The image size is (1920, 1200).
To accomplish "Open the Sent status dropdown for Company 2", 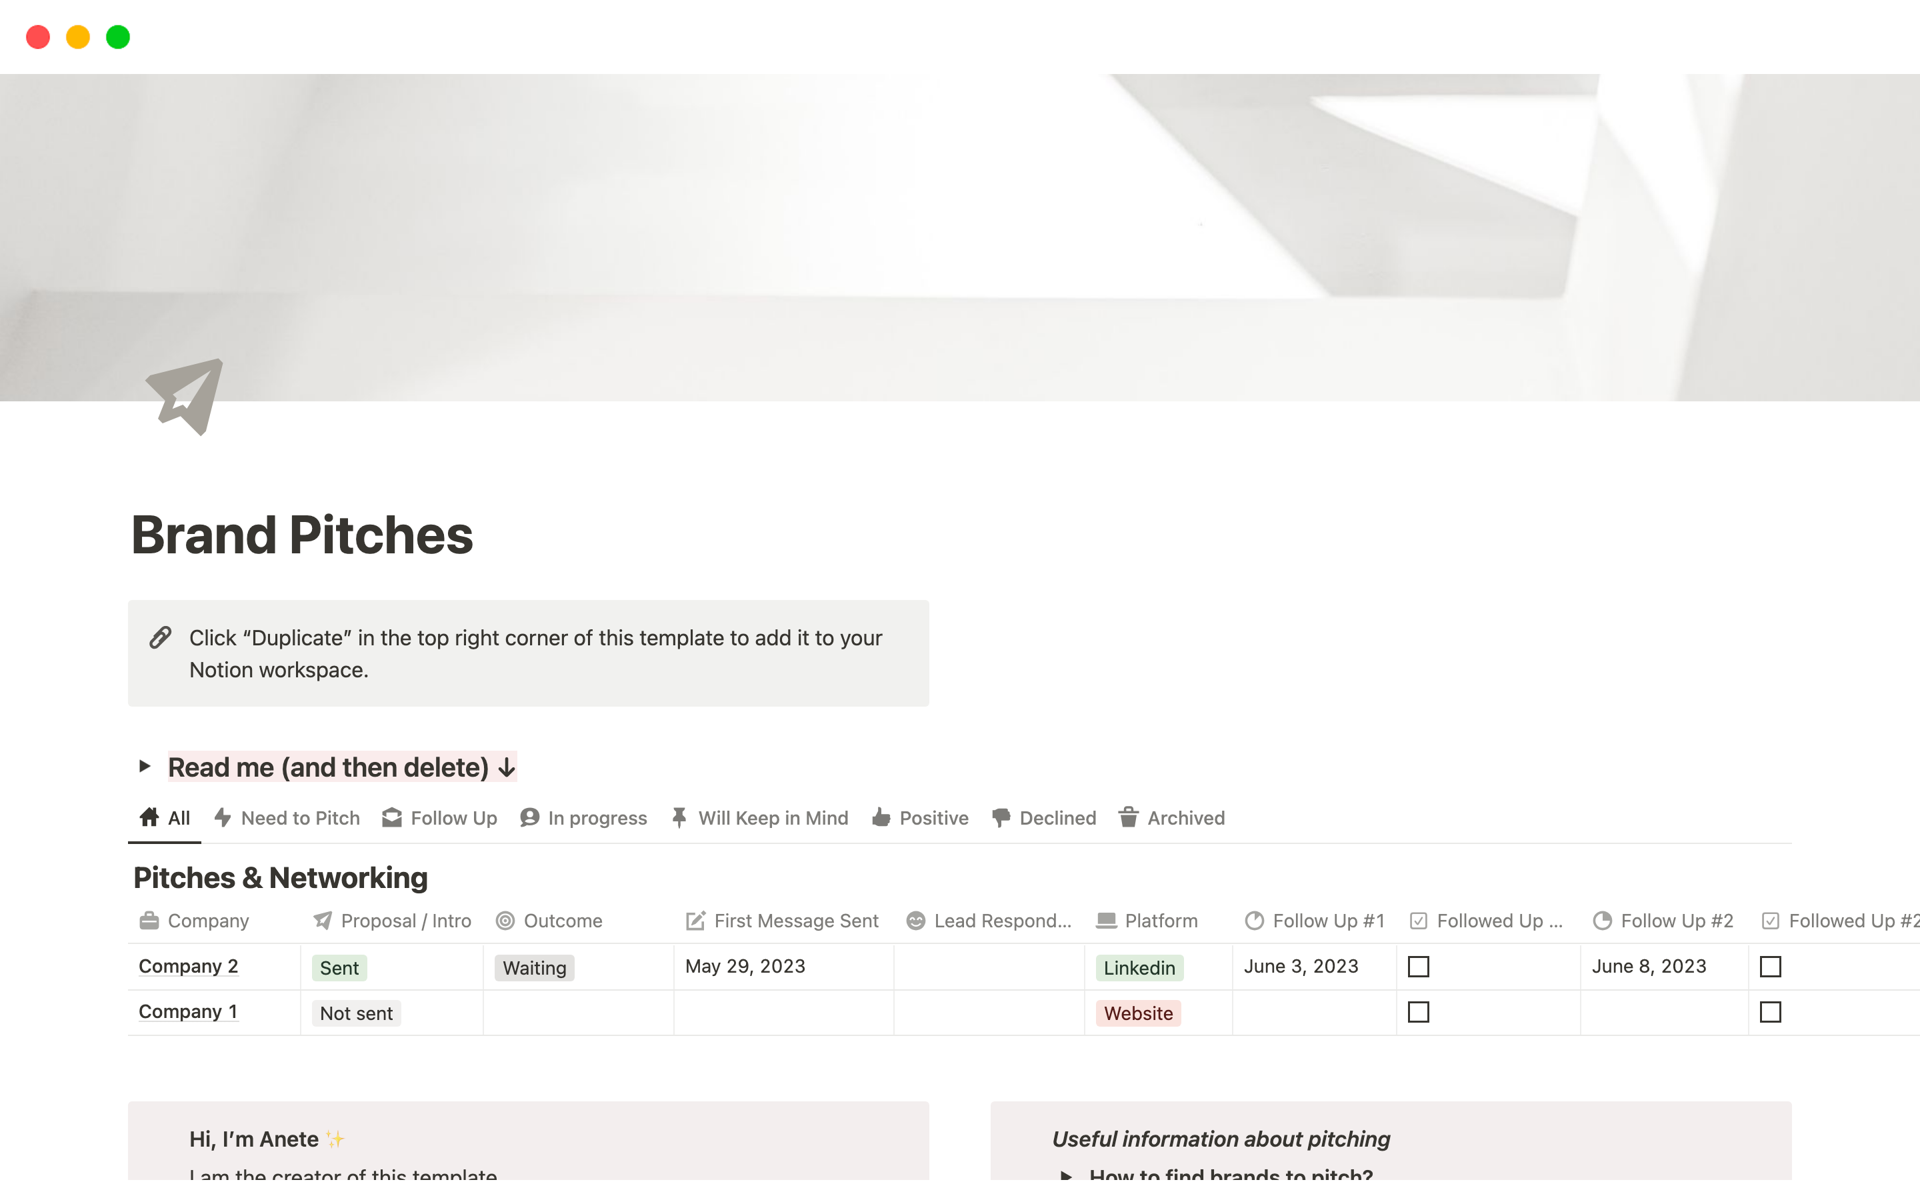I will 339,968.
